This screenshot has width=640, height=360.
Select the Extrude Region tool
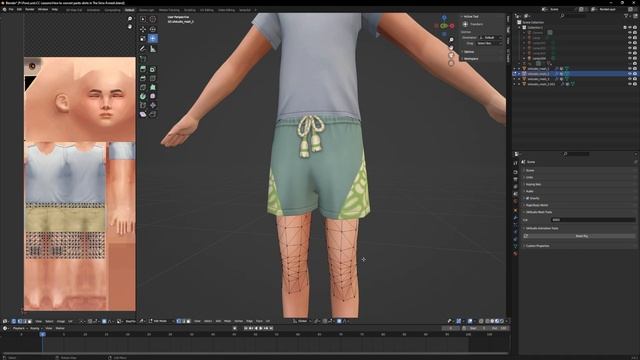click(x=143, y=69)
